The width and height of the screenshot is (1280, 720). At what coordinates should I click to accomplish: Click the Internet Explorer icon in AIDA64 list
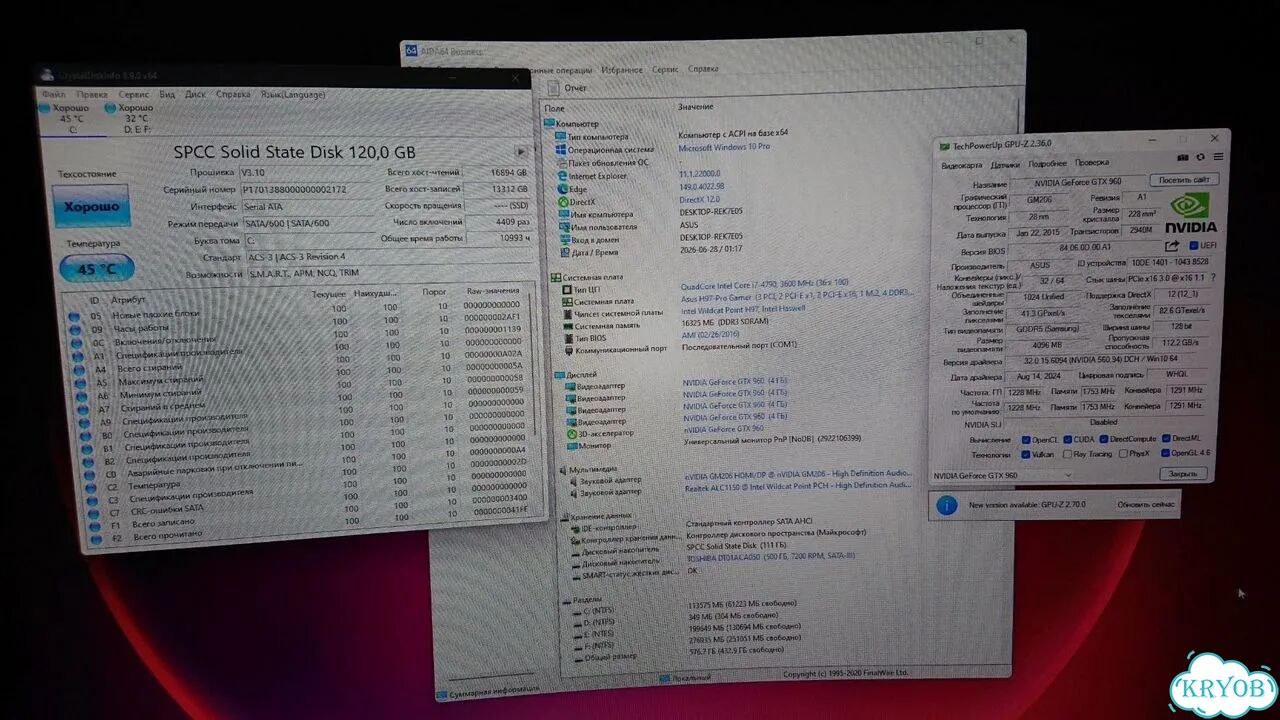[x=562, y=176]
